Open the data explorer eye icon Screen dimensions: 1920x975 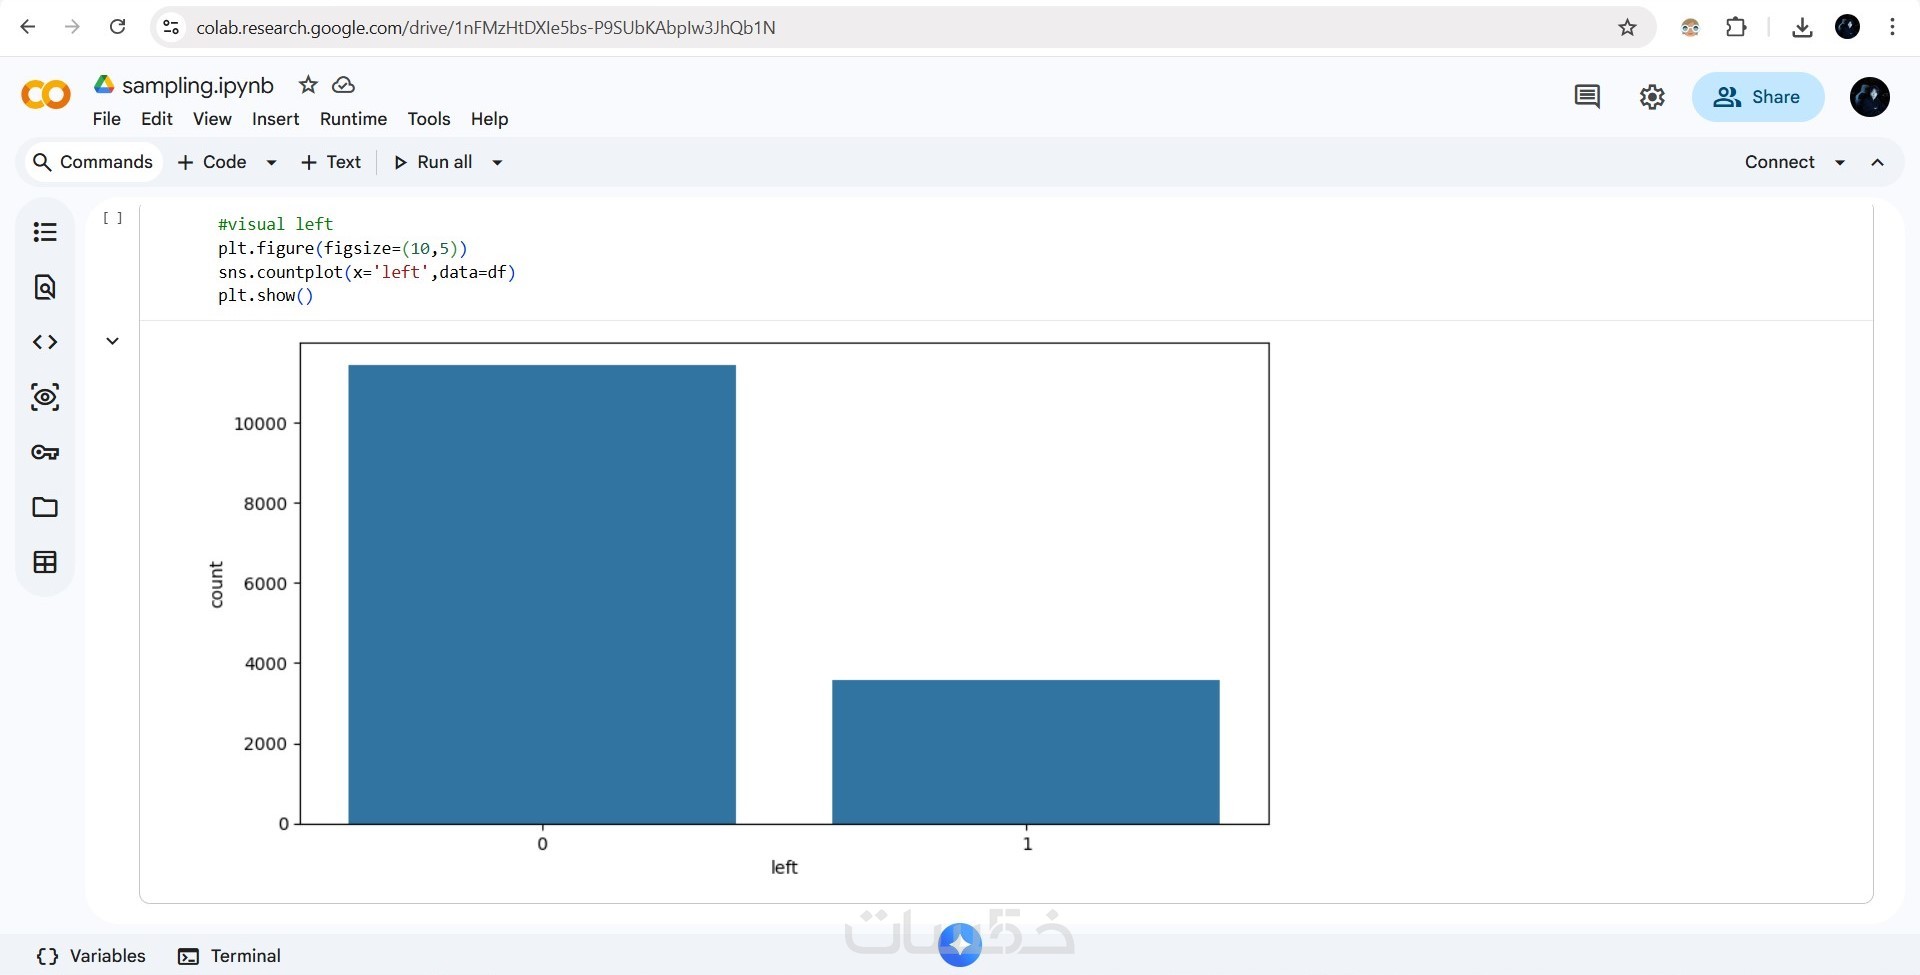[x=45, y=397]
